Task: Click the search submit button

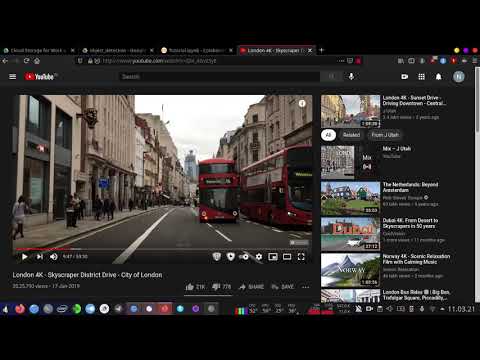Action: tap(331, 77)
